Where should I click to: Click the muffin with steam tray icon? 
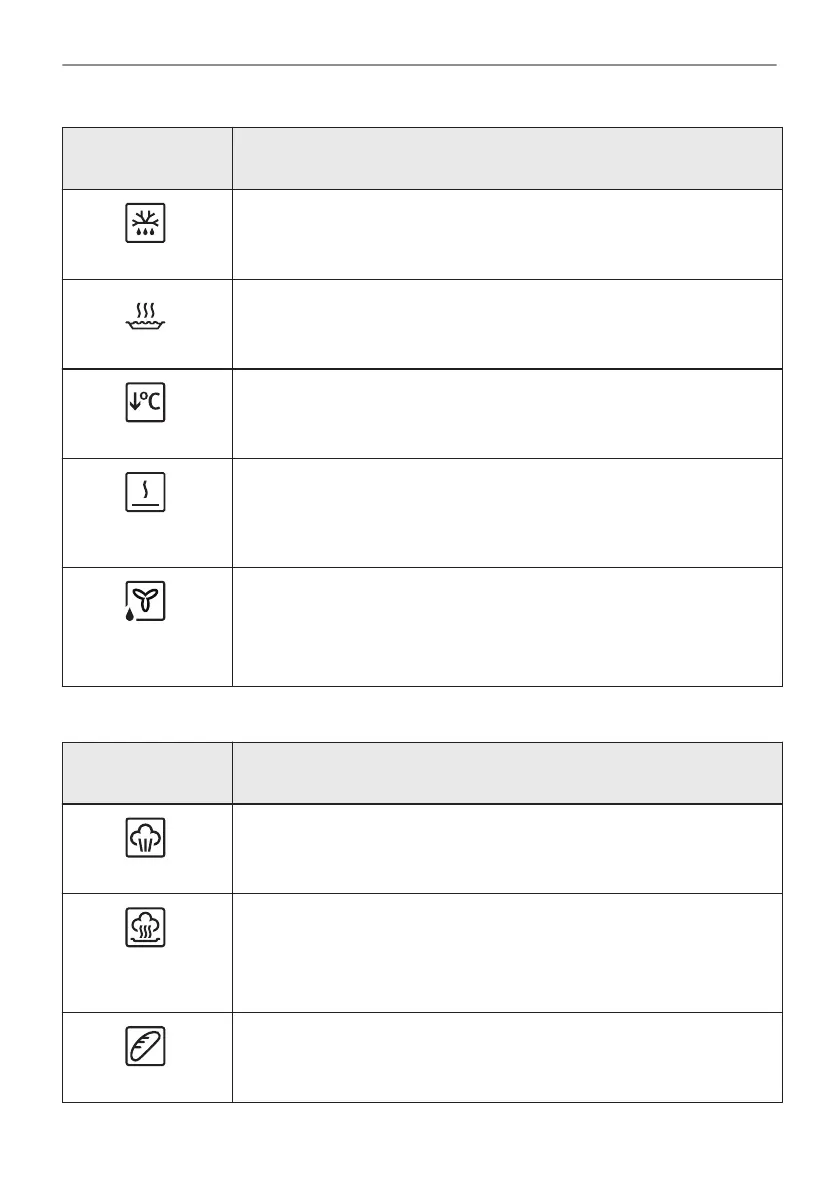145,927
